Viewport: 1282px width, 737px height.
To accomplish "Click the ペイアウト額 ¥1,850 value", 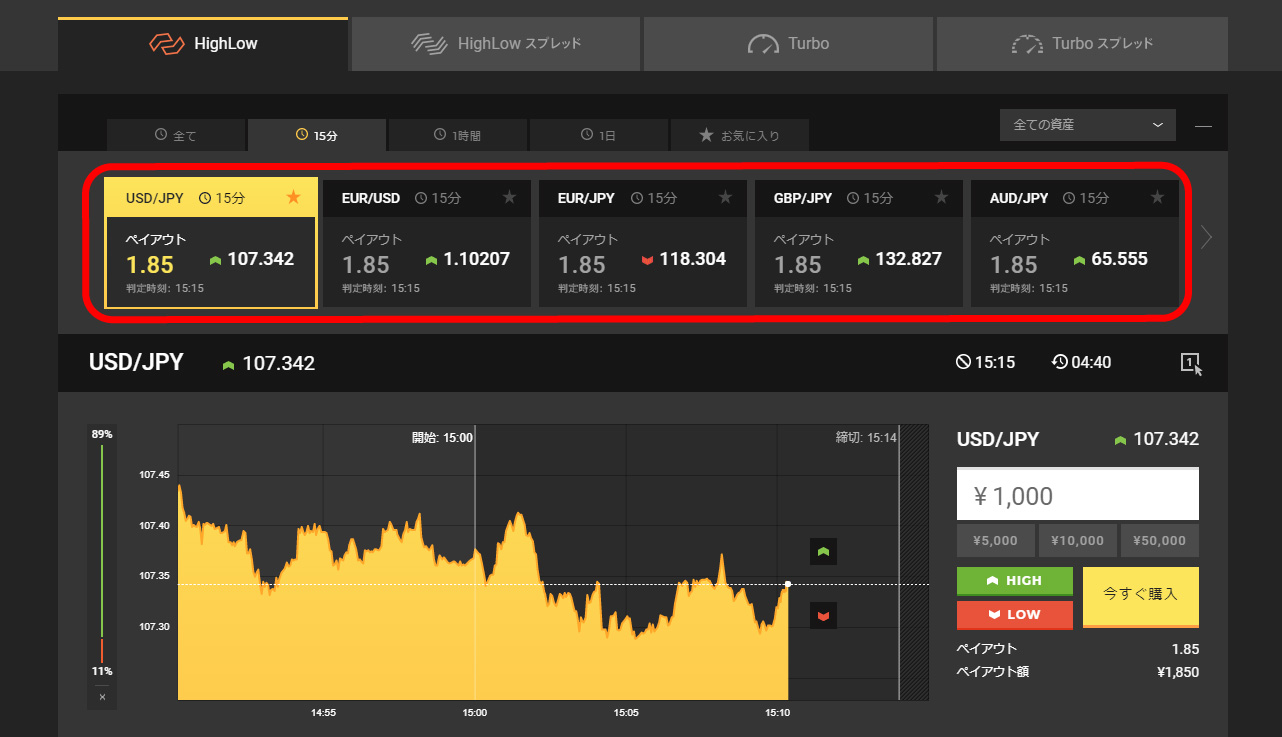I will coord(1177,672).
